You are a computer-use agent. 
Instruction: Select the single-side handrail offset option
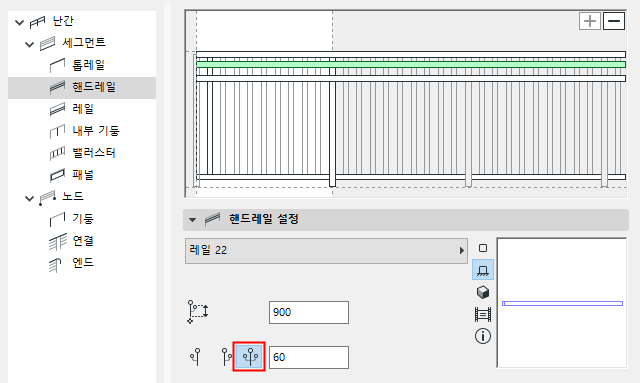tap(196, 356)
